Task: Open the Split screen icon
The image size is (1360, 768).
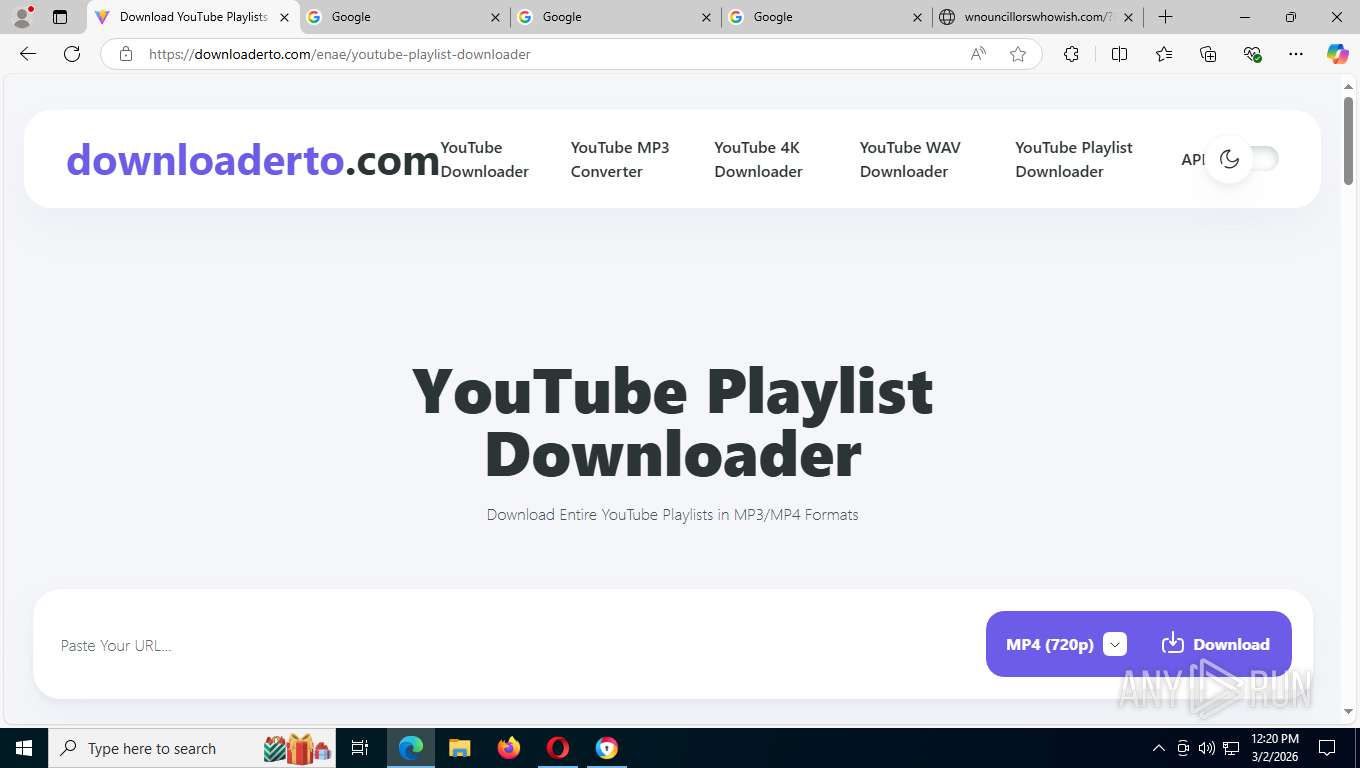Action: pyautogui.click(x=1119, y=54)
